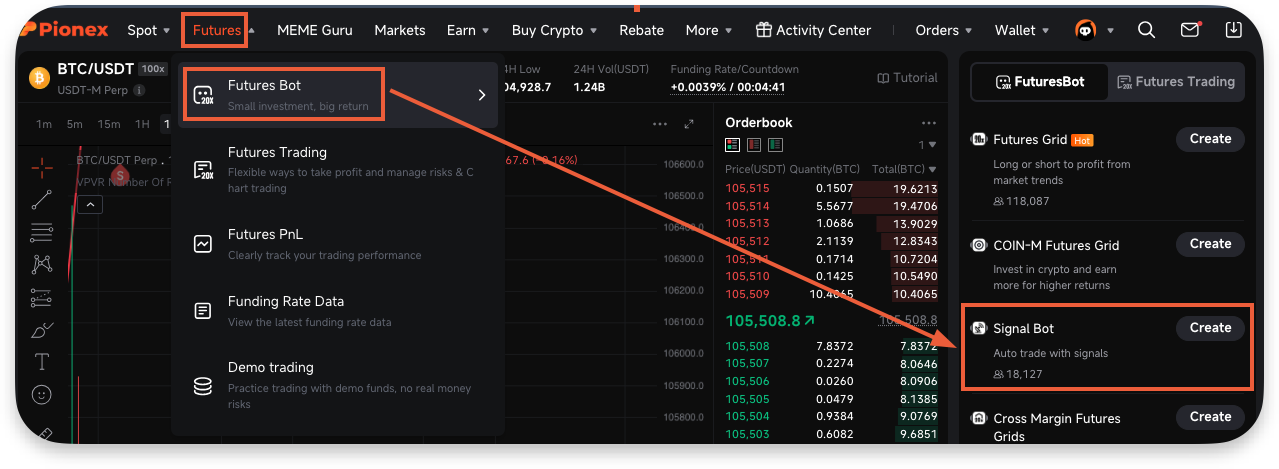Switch to the Futures Trading tab

1176,82
